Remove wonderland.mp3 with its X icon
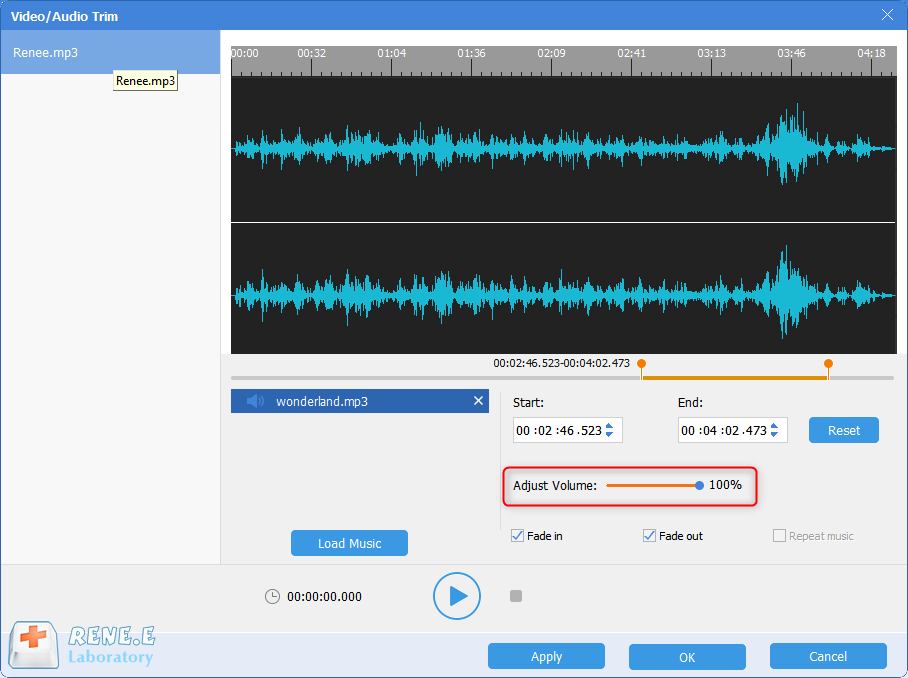This screenshot has height=678, width=908. point(478,401)
